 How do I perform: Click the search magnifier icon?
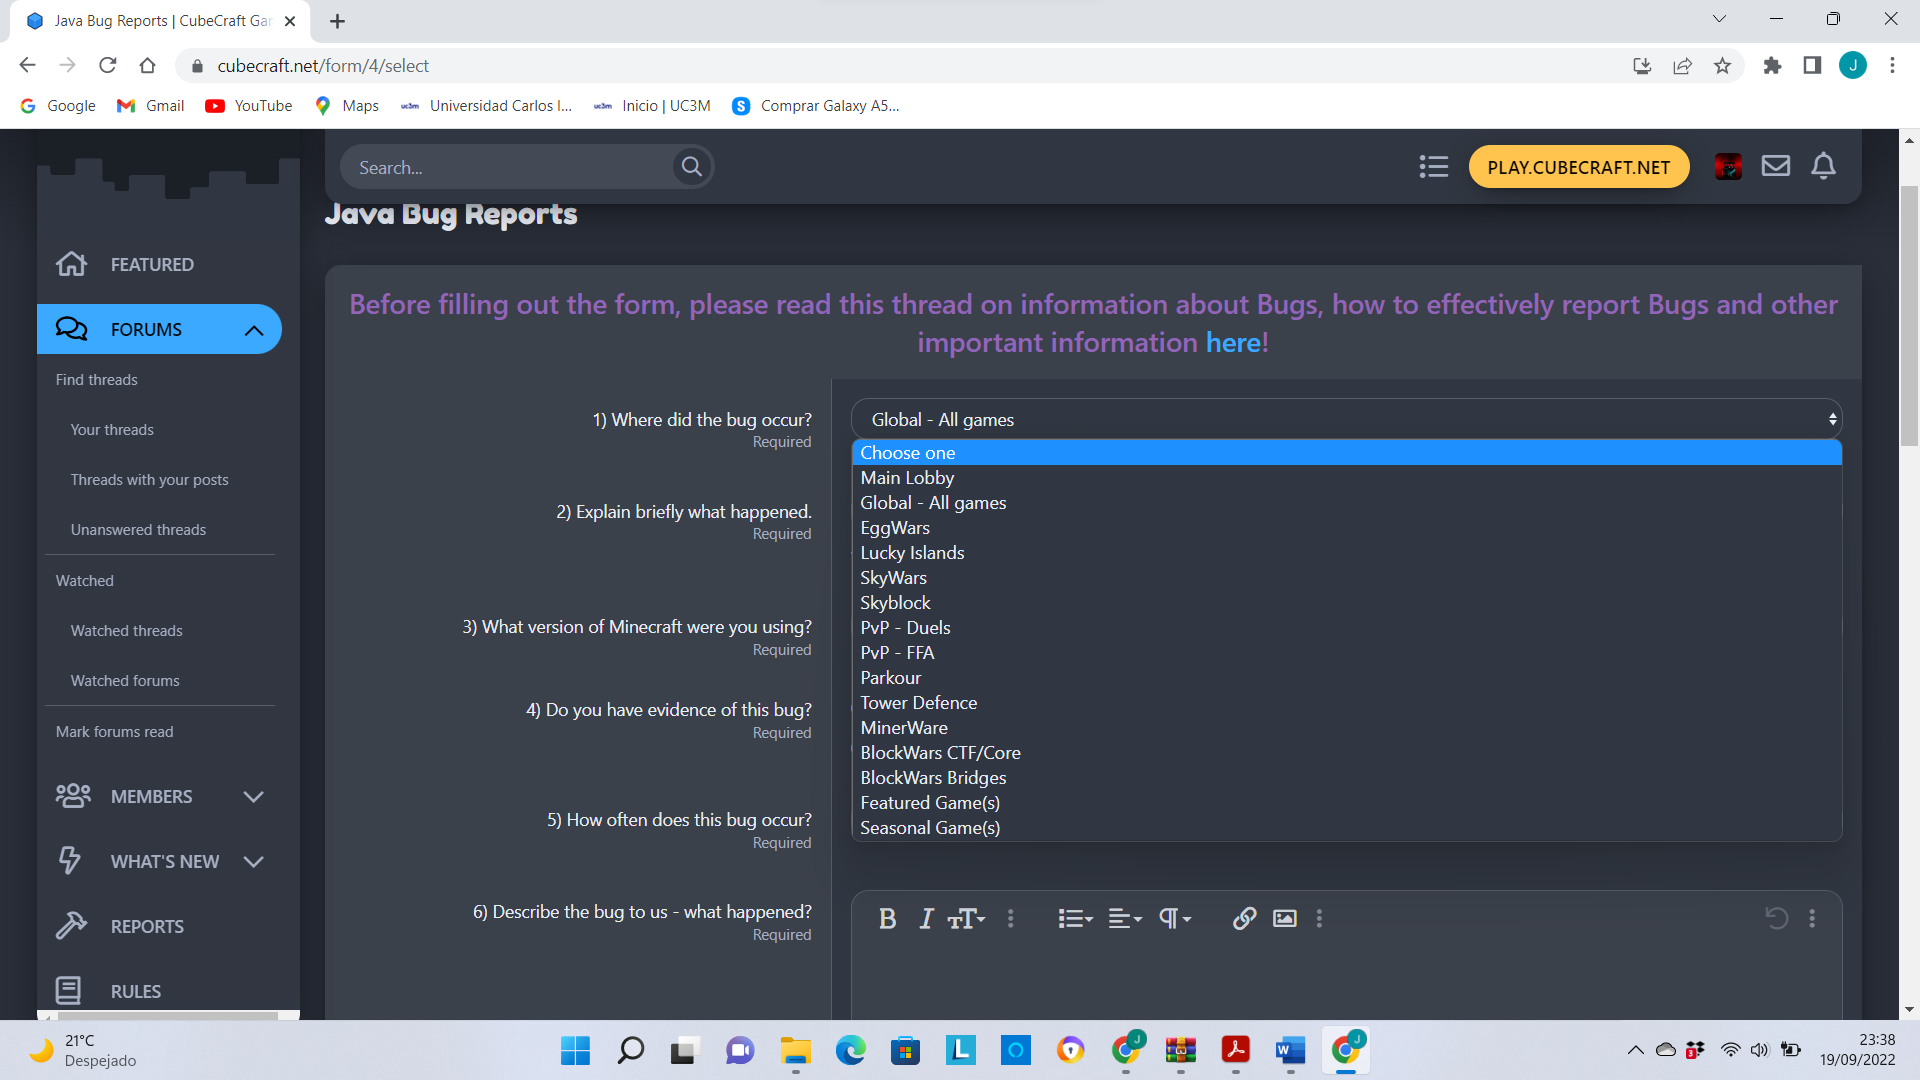click(691, 167)
